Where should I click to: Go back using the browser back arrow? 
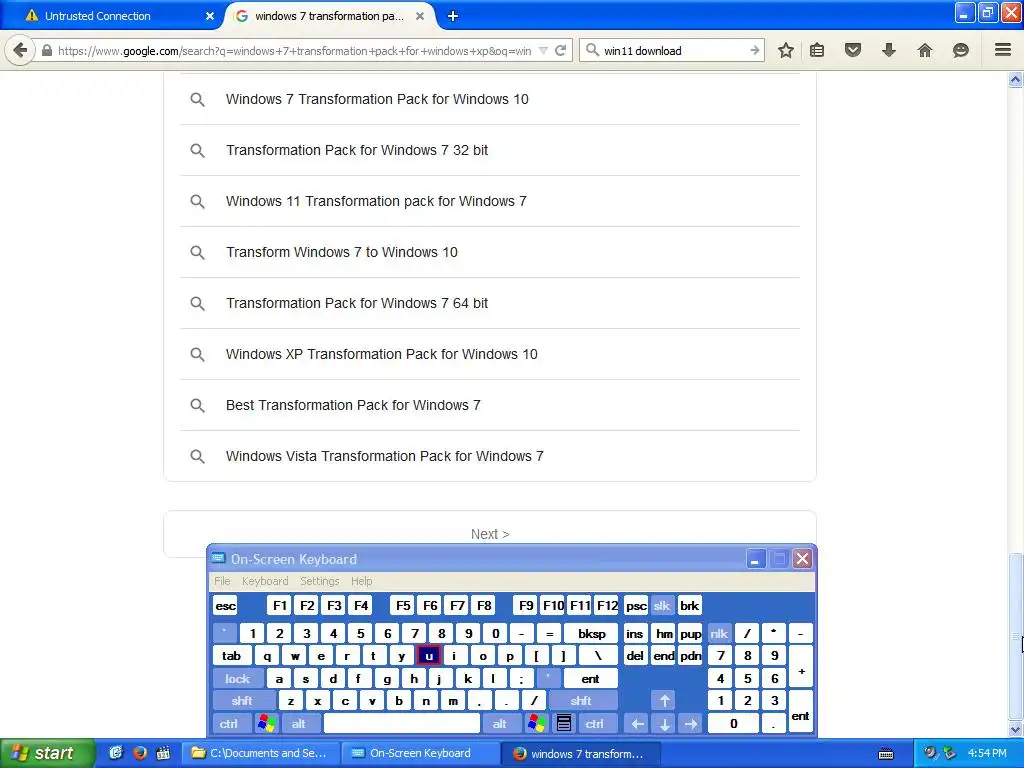20,50
